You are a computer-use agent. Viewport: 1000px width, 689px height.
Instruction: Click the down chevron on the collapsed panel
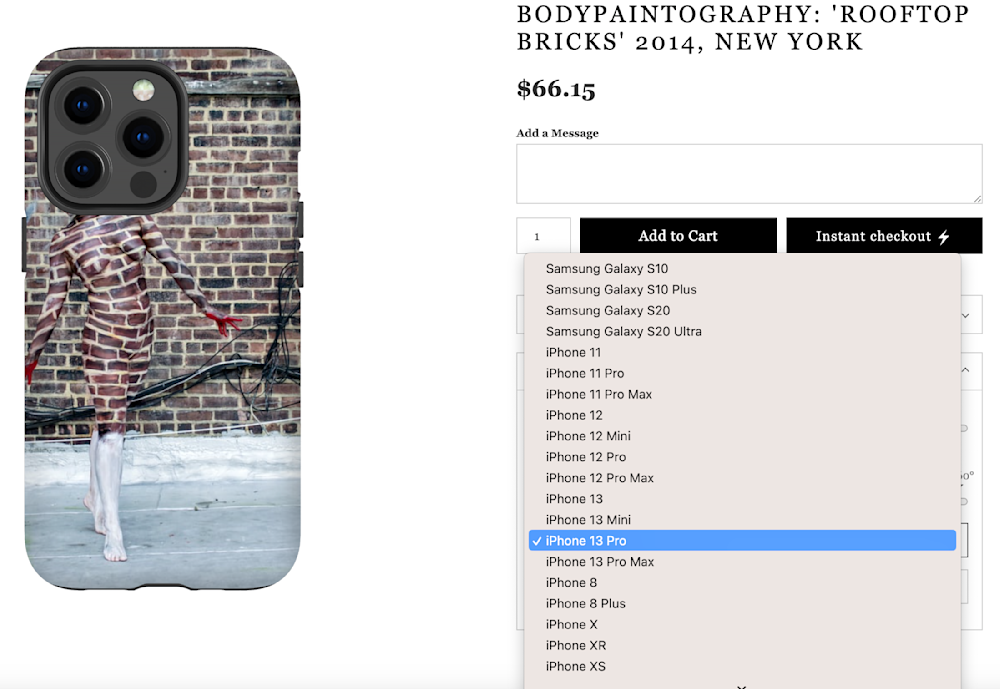(965, 315)
